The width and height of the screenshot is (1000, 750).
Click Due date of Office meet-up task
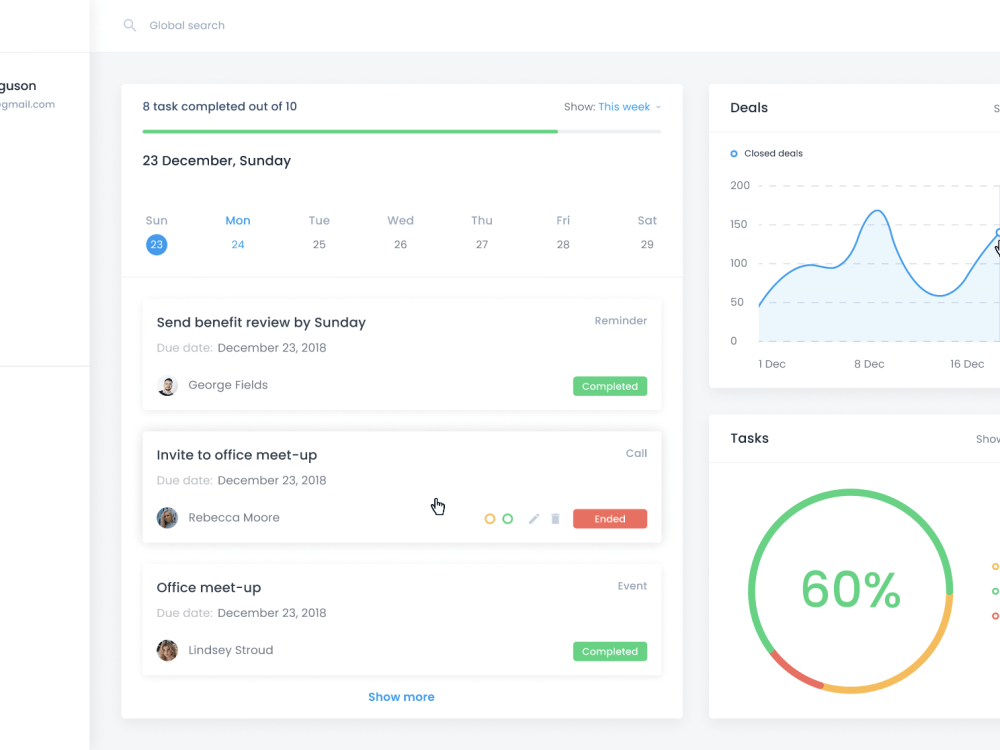point(241,613)
